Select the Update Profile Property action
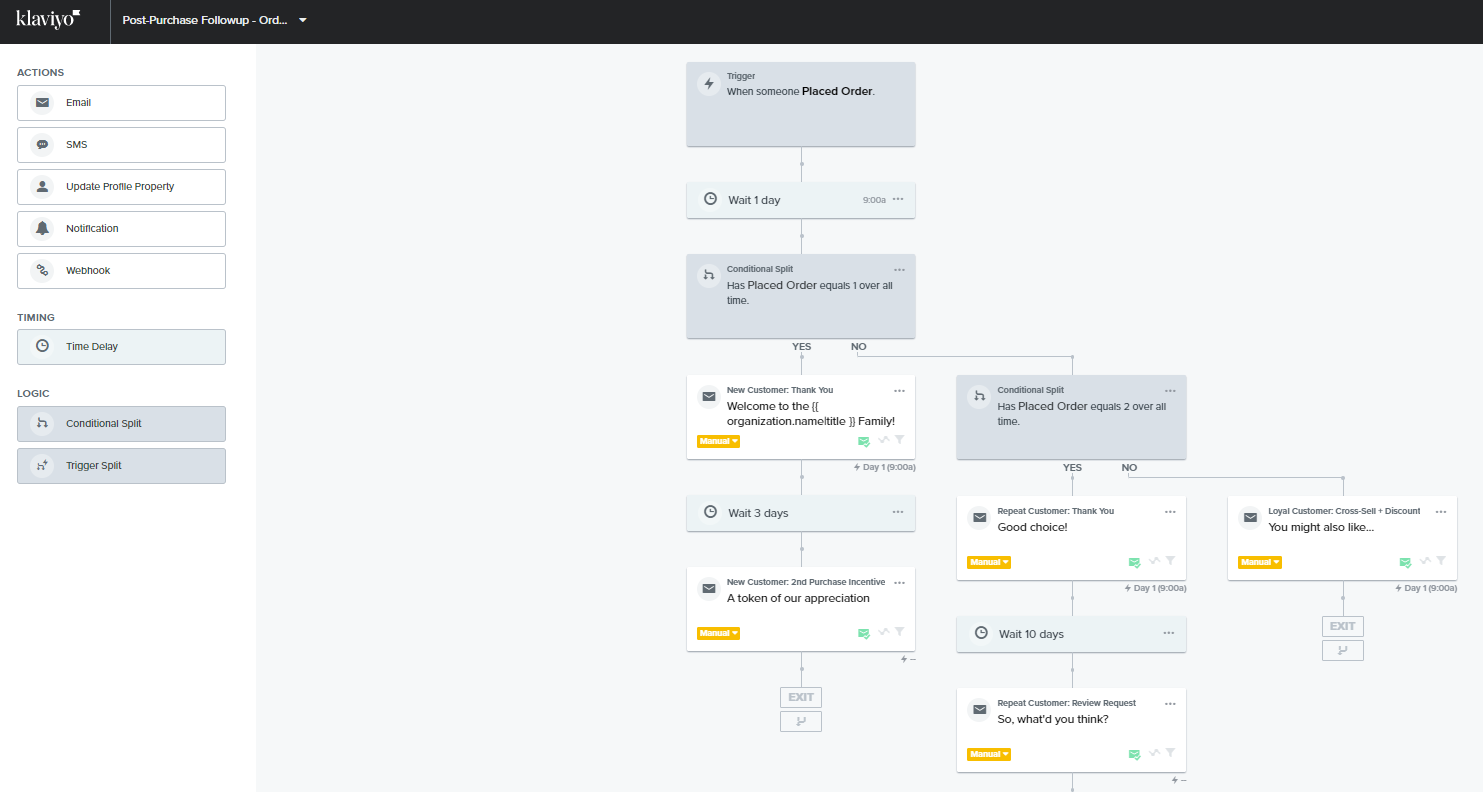This screenshot has width=1483, height=792. 121,187
